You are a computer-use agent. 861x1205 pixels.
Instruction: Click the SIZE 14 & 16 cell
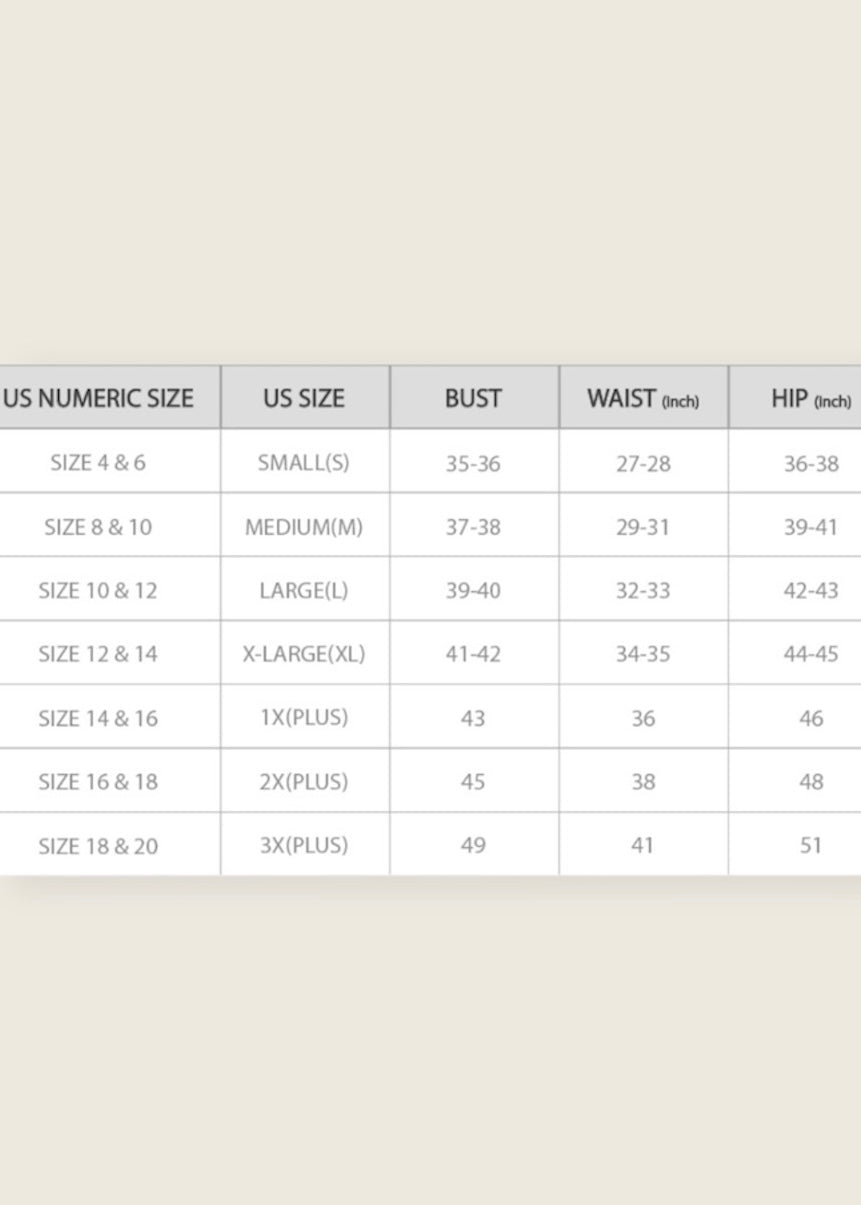pyautogui.click(x=98, y=718)
